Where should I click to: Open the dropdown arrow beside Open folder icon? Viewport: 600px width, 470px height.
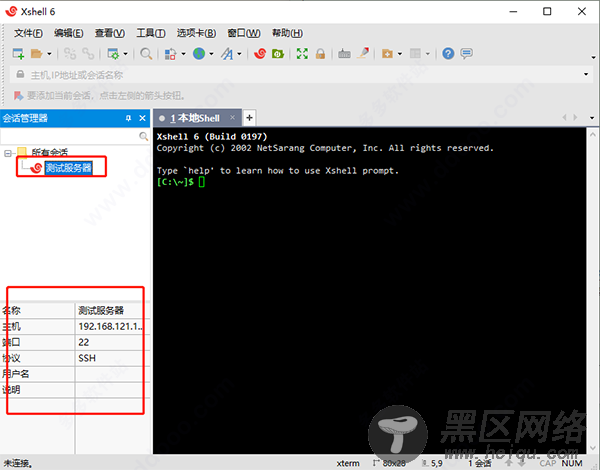click(x=49, y=54)
